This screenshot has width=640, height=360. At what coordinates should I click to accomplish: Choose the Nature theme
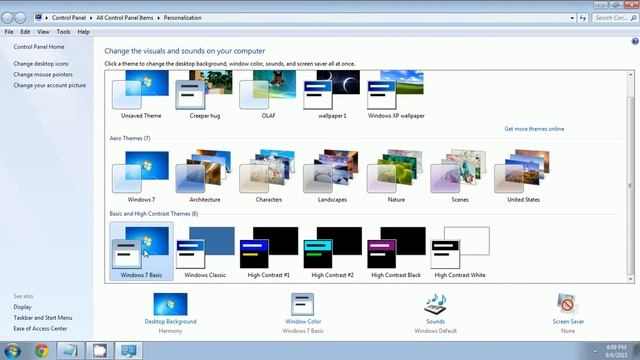[396, 176]
